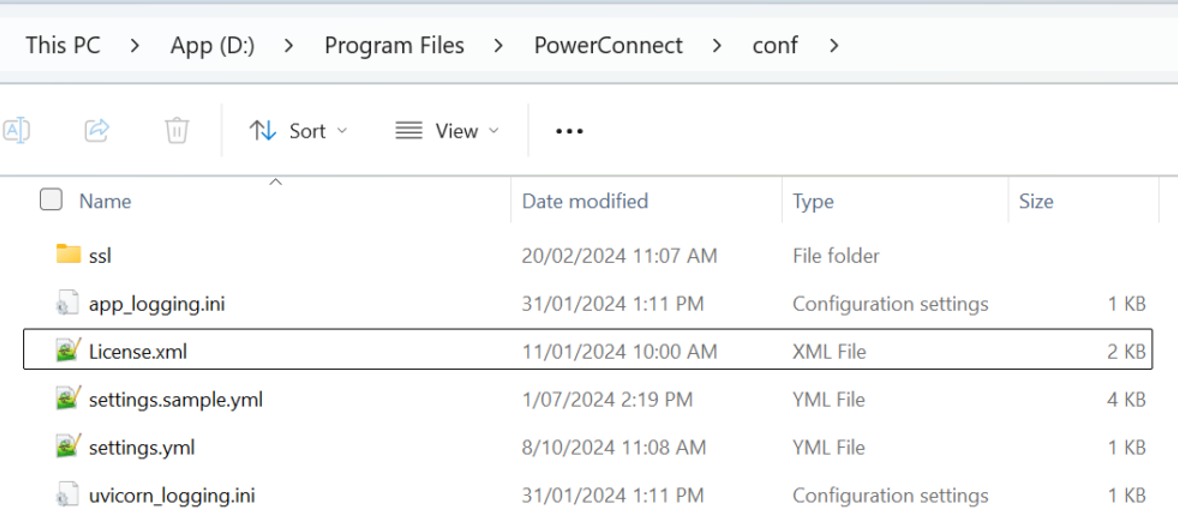Select the License.xml file name

pos(137,351)
